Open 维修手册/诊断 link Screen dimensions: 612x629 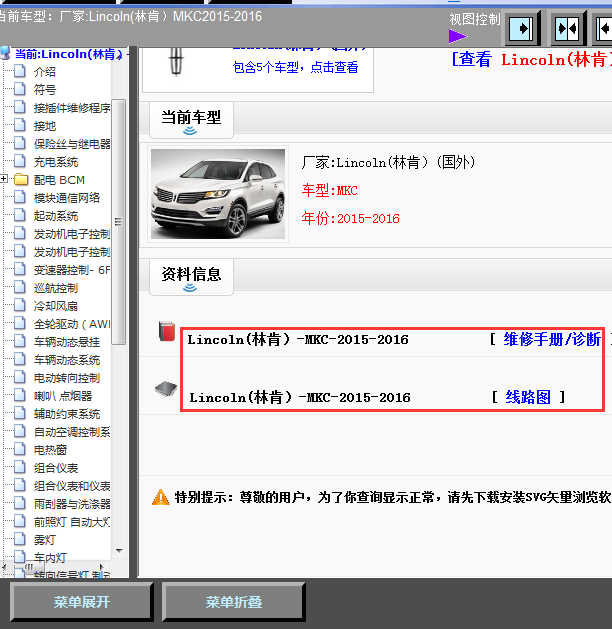click(x=552, y=339)
